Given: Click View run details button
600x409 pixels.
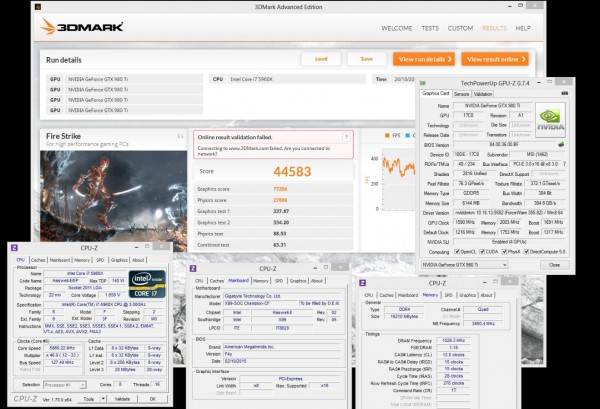Looking at the screenshot, I should coord(424,59).
